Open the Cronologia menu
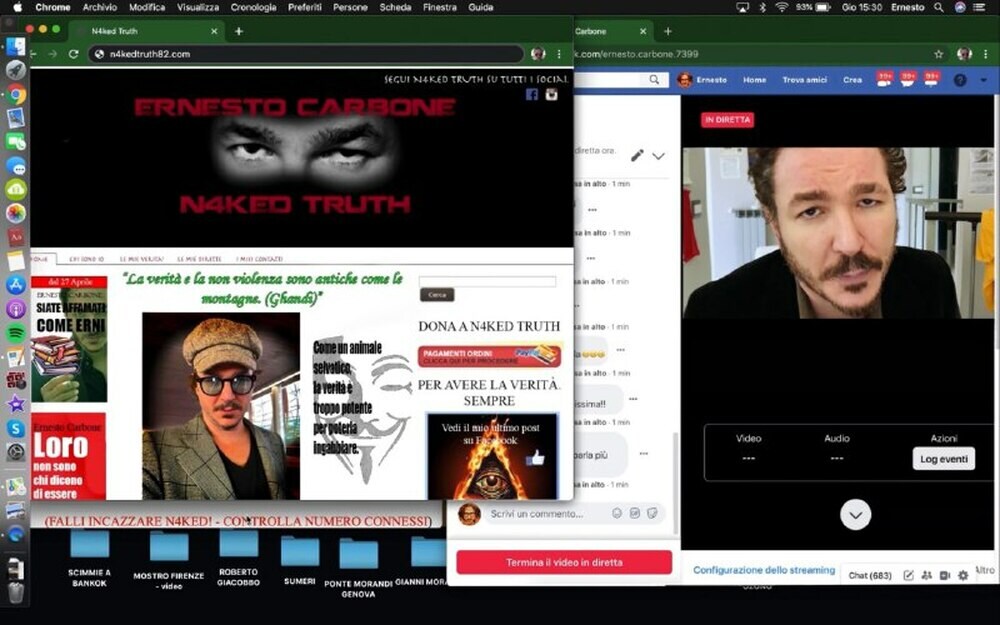This screenshot has height=625, width=1000. pyautogui.click(x=253, y=8)
